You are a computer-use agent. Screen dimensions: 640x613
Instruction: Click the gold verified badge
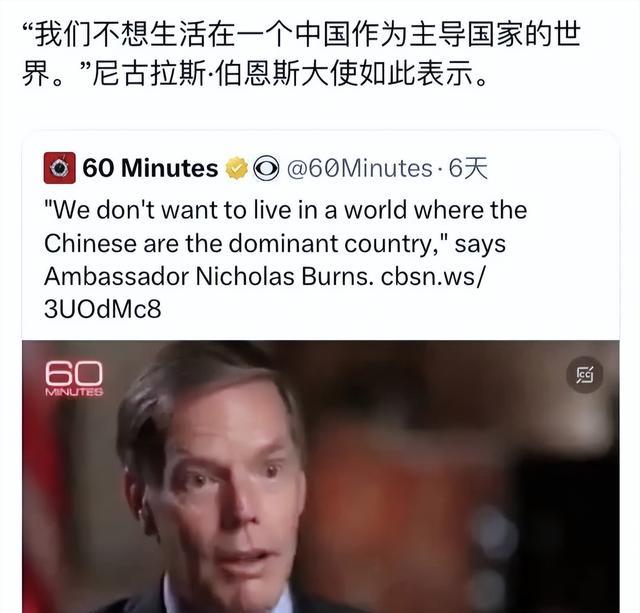click(236, 168)
